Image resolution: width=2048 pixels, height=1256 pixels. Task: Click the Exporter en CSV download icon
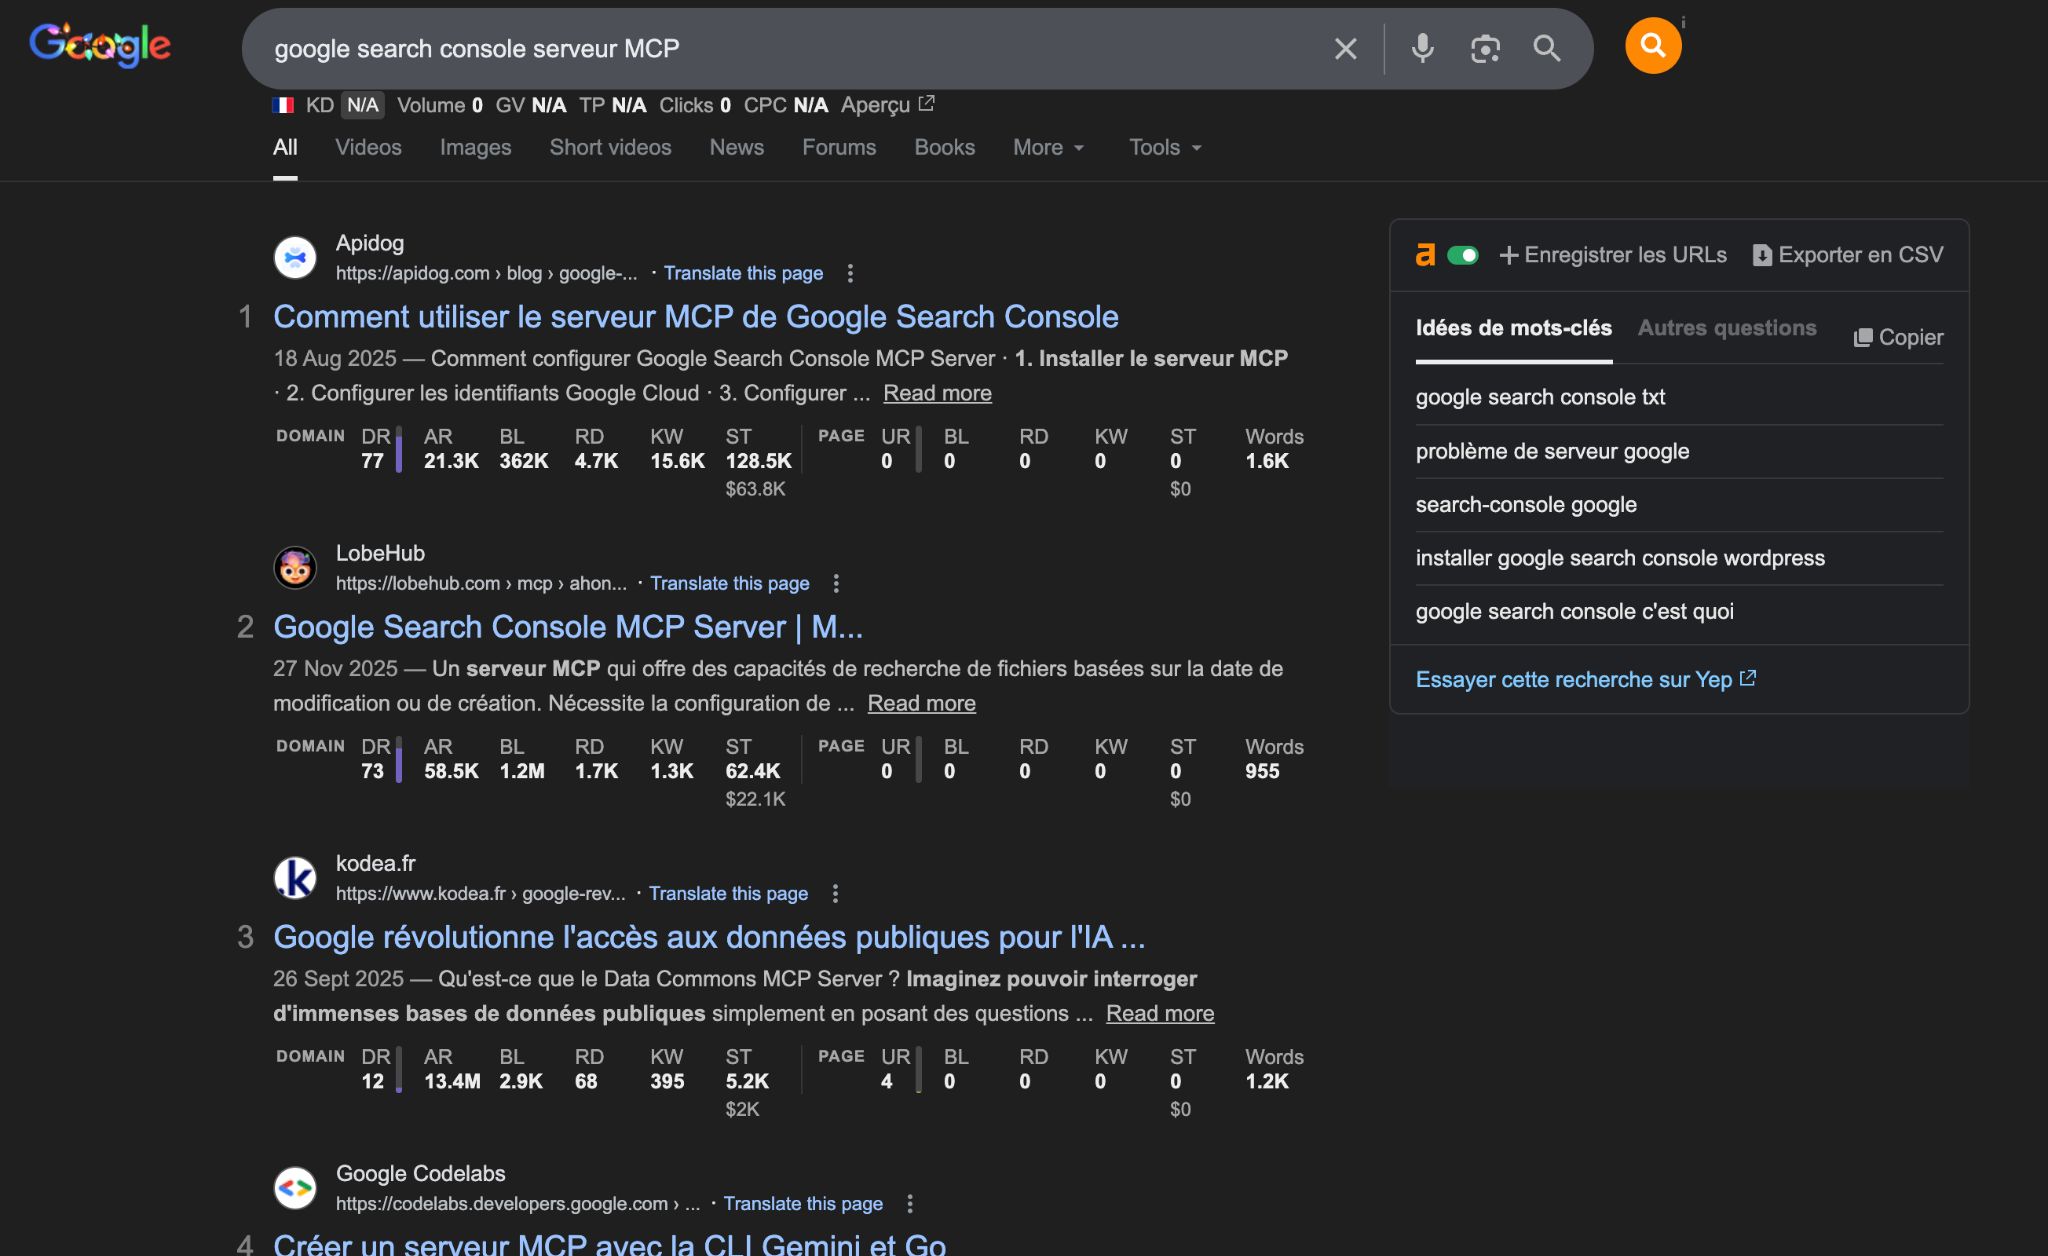point(1762,255)
